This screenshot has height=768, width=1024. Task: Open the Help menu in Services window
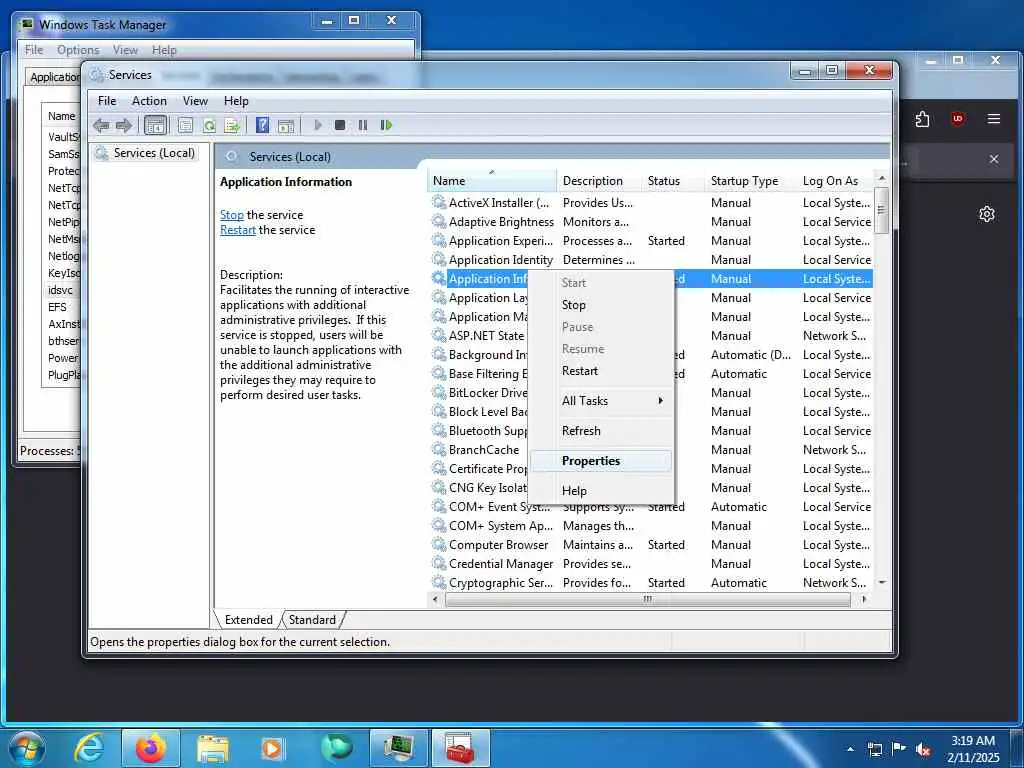click(x=236, y=101)
